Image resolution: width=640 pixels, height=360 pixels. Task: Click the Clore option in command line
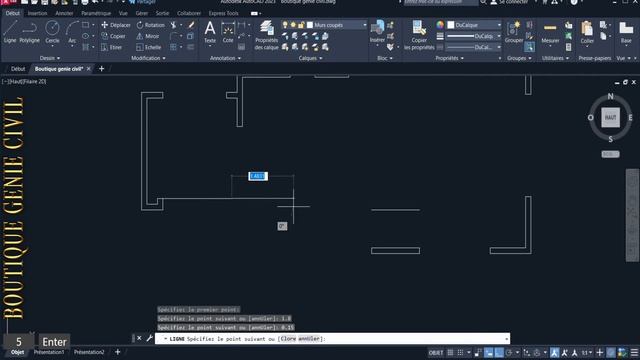tap(288, 339)
